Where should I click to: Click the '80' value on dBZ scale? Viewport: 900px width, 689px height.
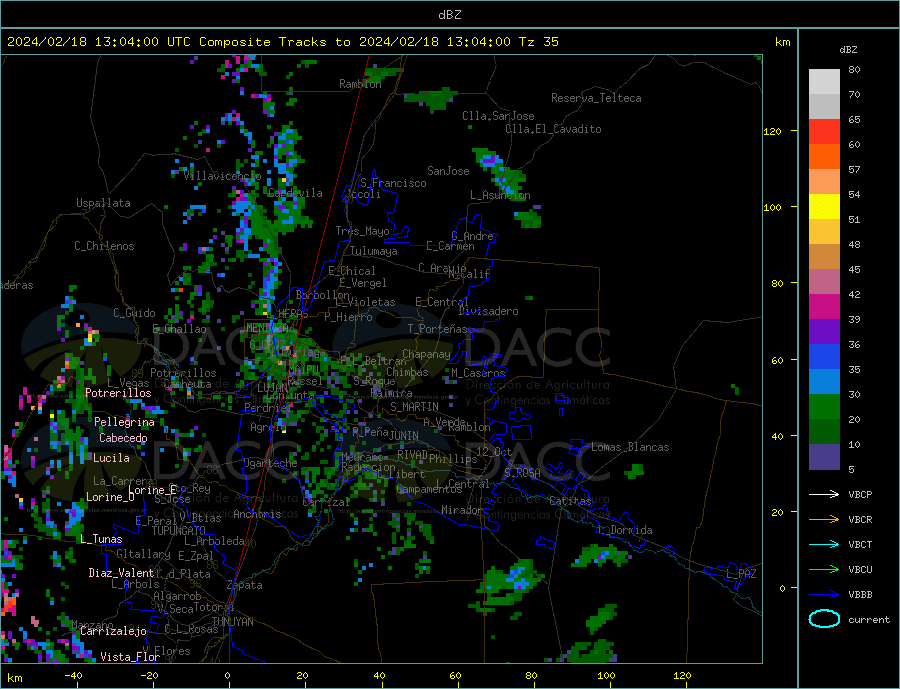coord(854,69)
